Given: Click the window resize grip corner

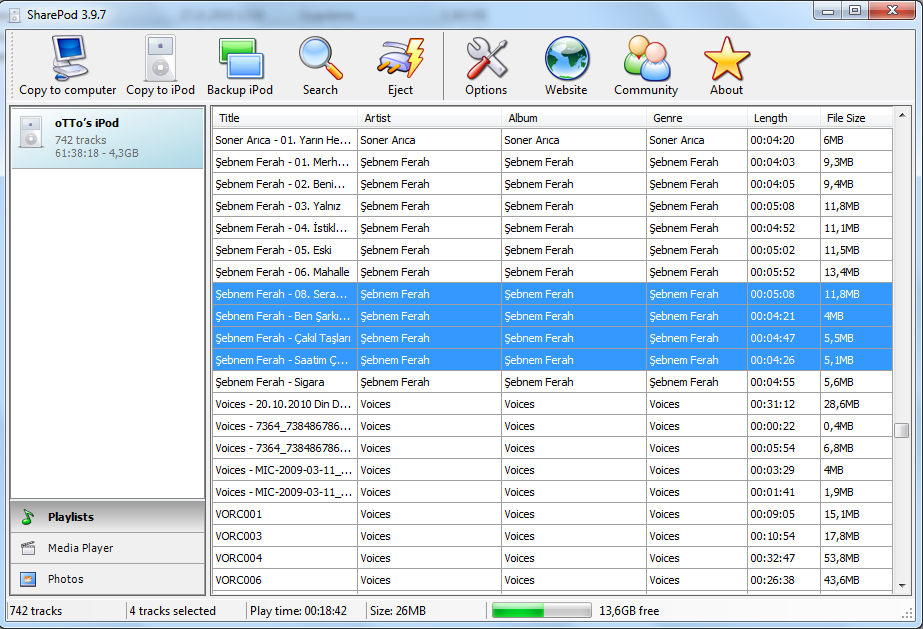Looking at the screenshot, I should (907, 613).
